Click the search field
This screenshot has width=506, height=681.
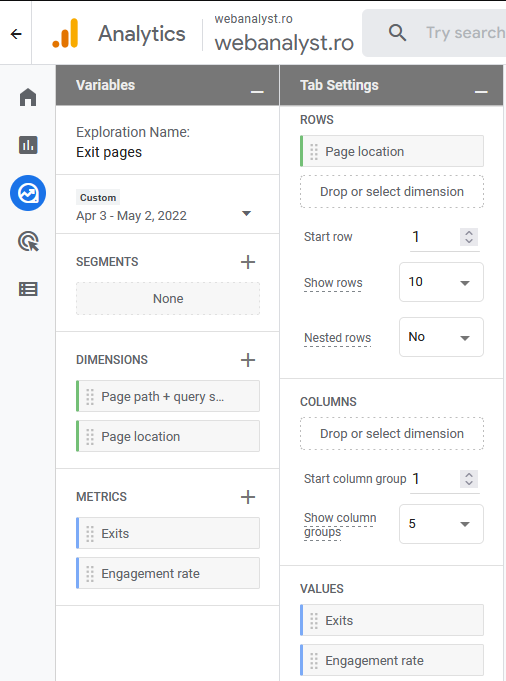point(434,33)
